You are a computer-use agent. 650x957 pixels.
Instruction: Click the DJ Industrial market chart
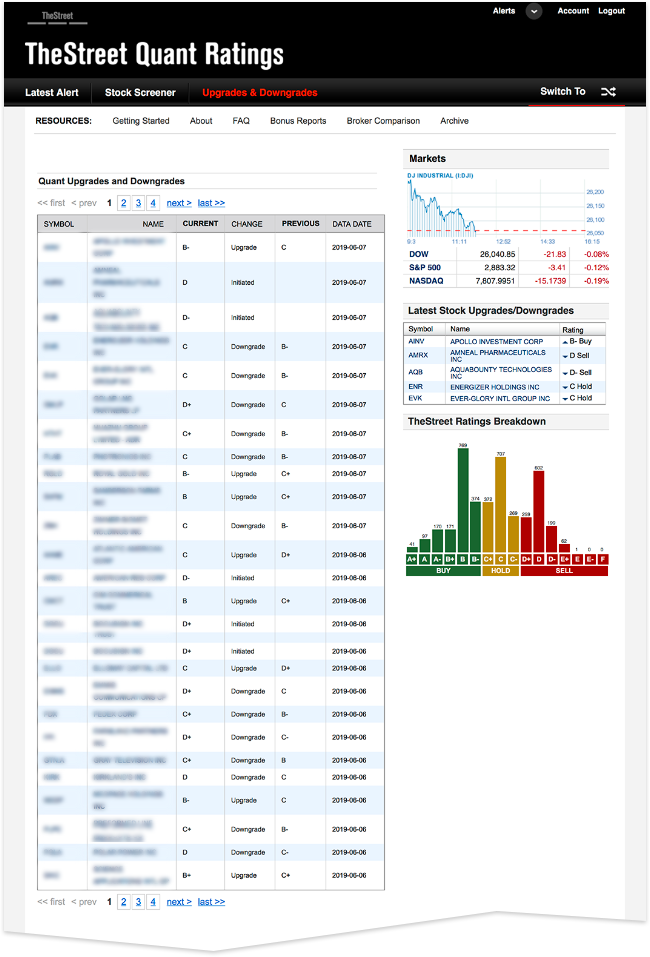click(x=506, y=208)
